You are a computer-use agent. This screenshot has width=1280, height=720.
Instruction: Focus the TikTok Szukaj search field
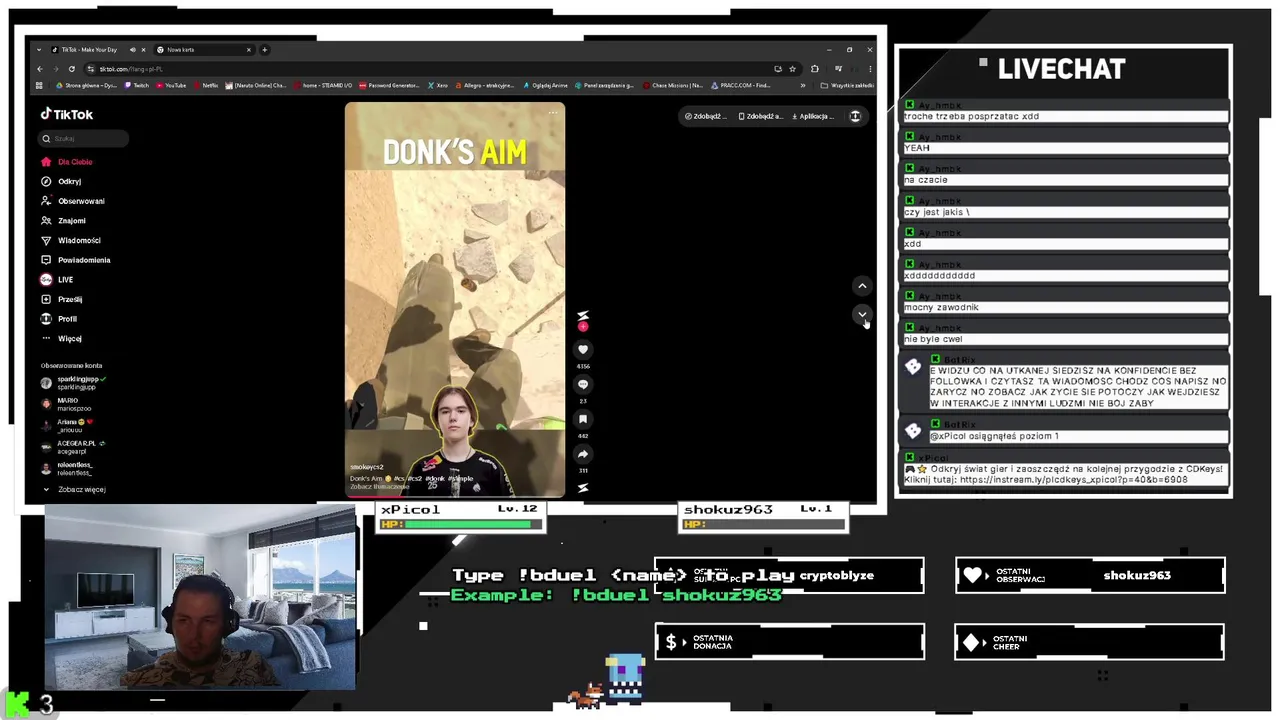[84, 139]
